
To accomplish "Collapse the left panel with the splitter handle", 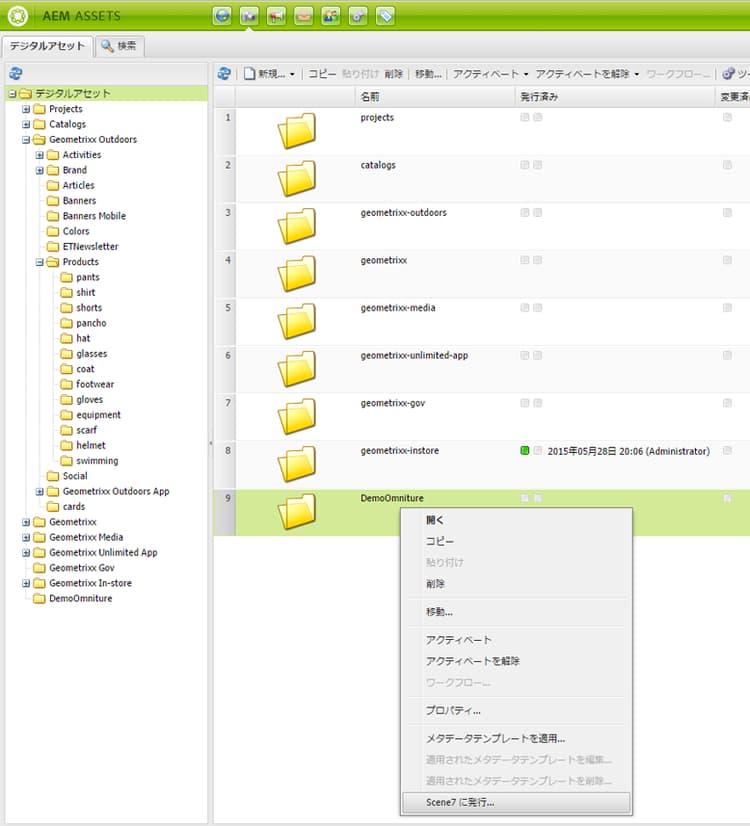I will tap(211, 443).
